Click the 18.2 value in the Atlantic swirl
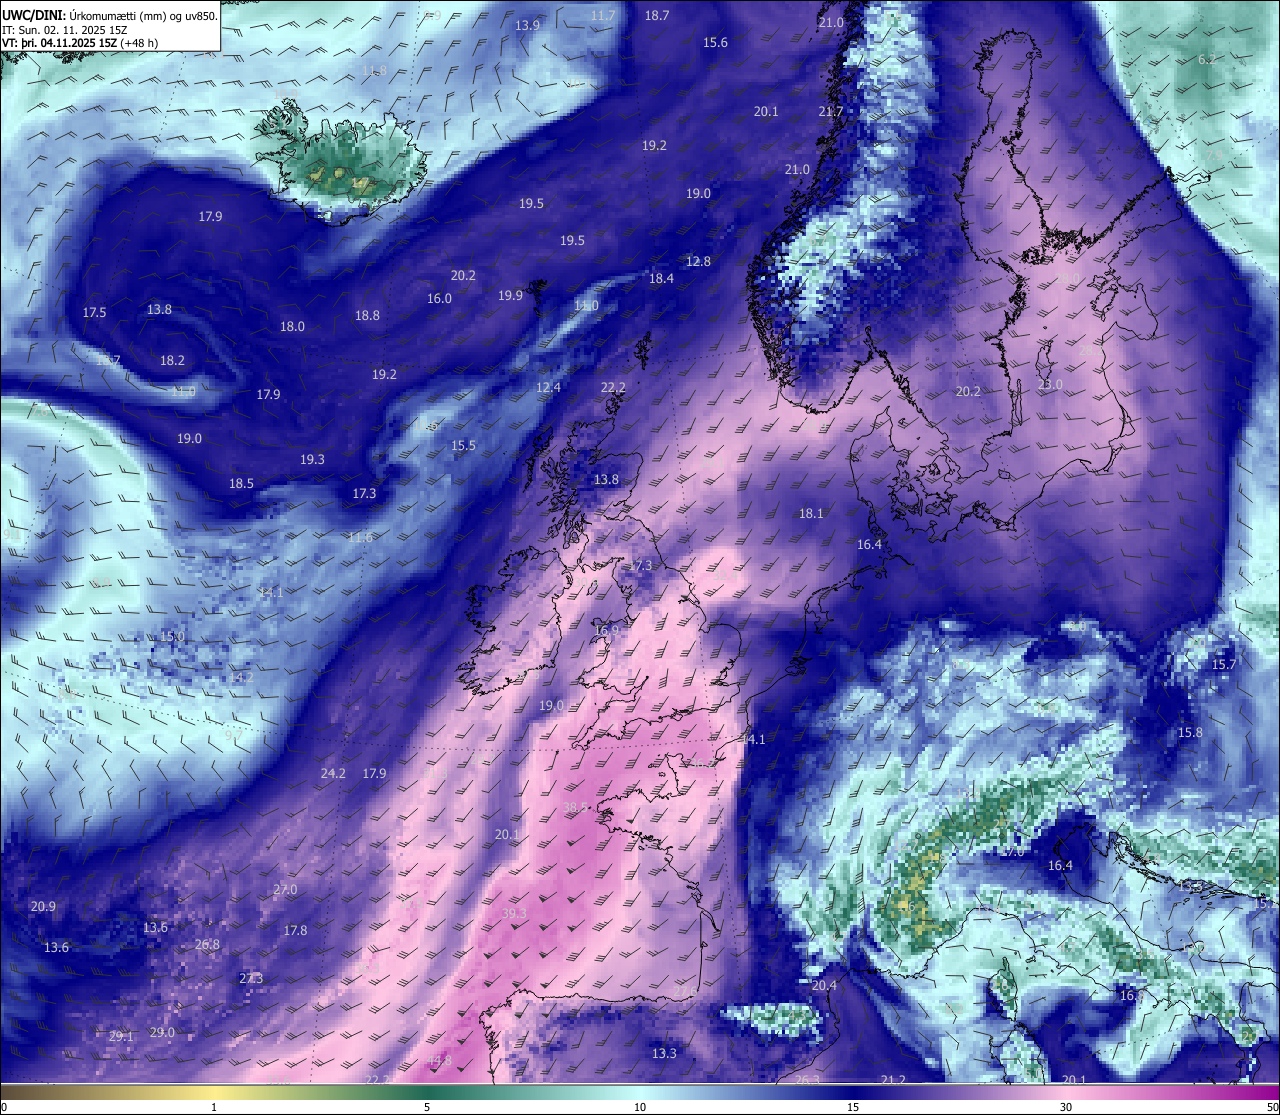This screenshot has height=1115, width=1280. (172, 360)
